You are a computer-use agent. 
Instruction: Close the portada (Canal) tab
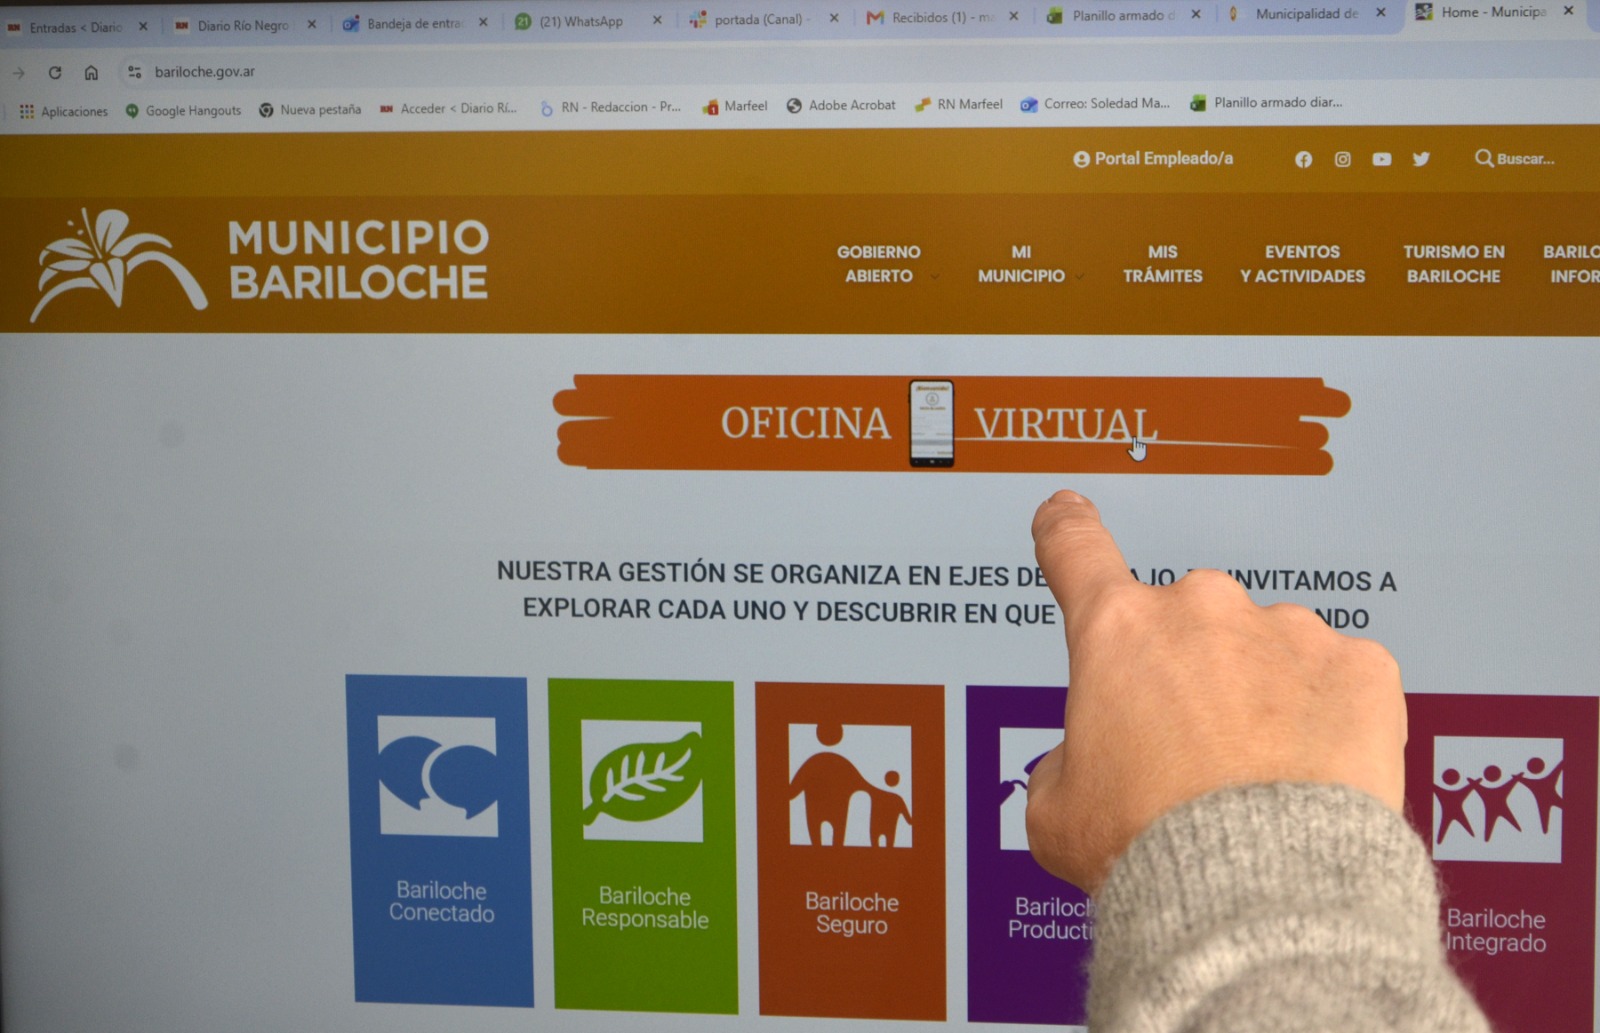[x=834, y=18]
